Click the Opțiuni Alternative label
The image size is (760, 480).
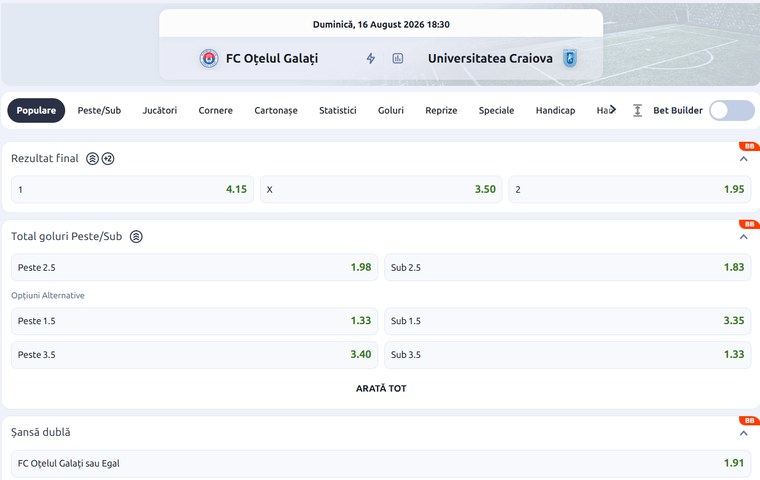click(x=48, y=296)
